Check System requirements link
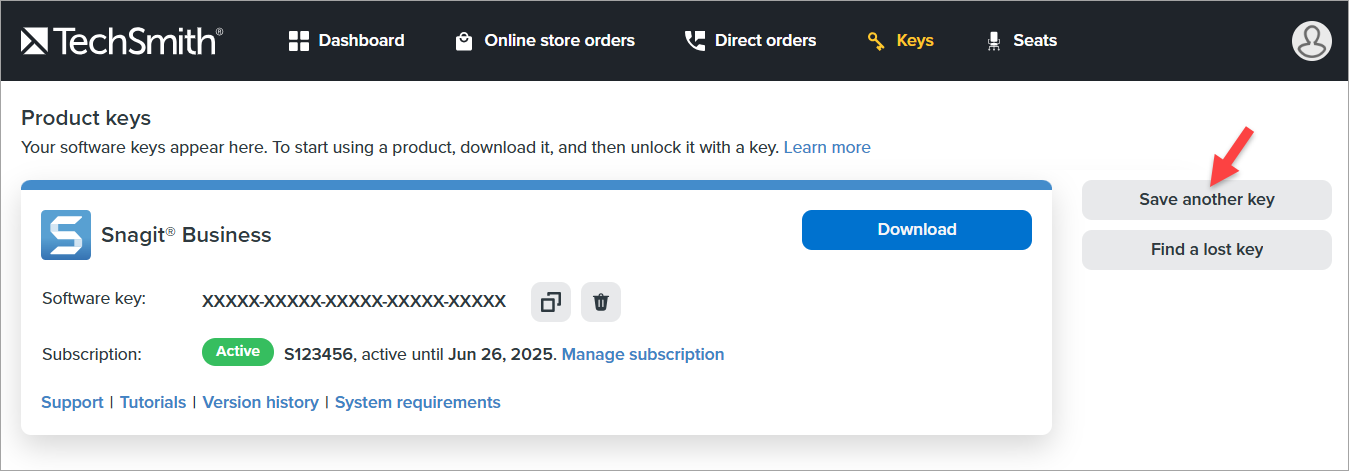This screenshot has height=471, width=1349. pos(417,402)
